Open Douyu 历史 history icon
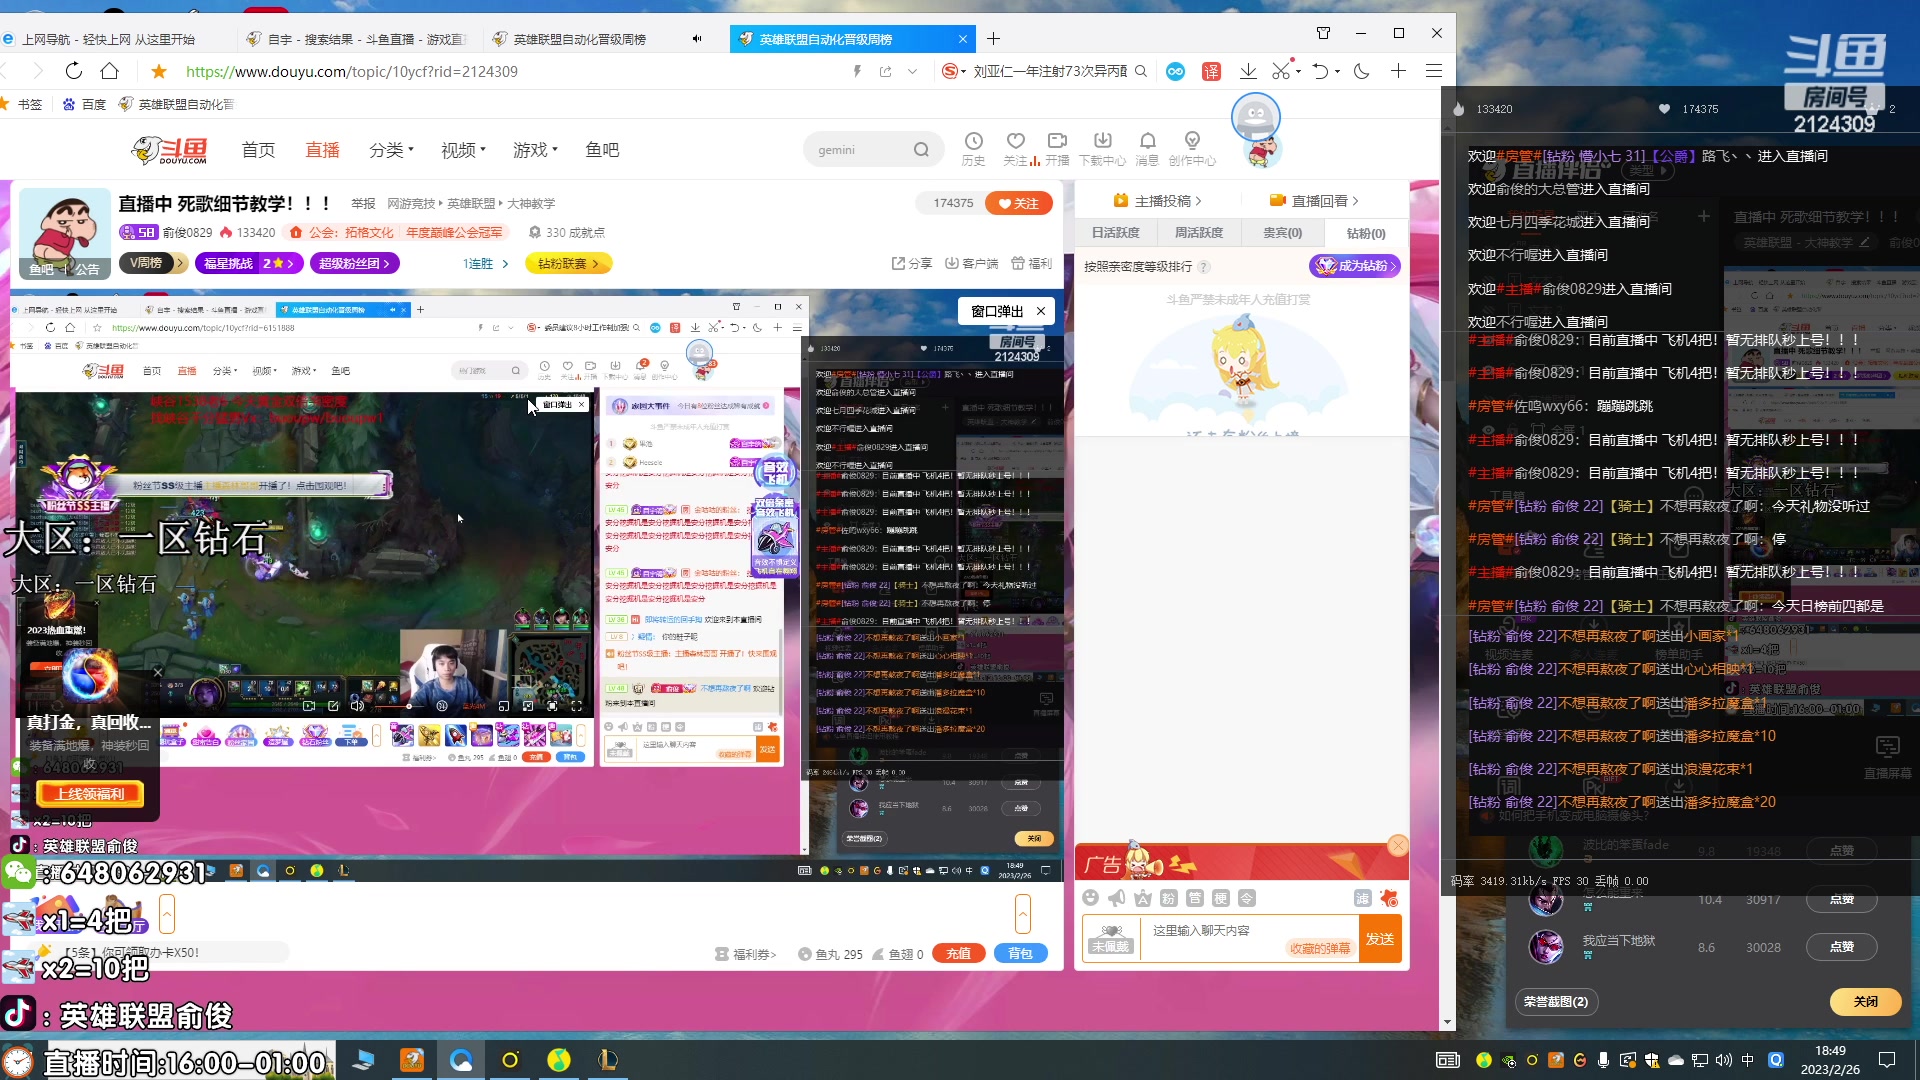The image size is (1920, 1080). [x=973, y=149]
